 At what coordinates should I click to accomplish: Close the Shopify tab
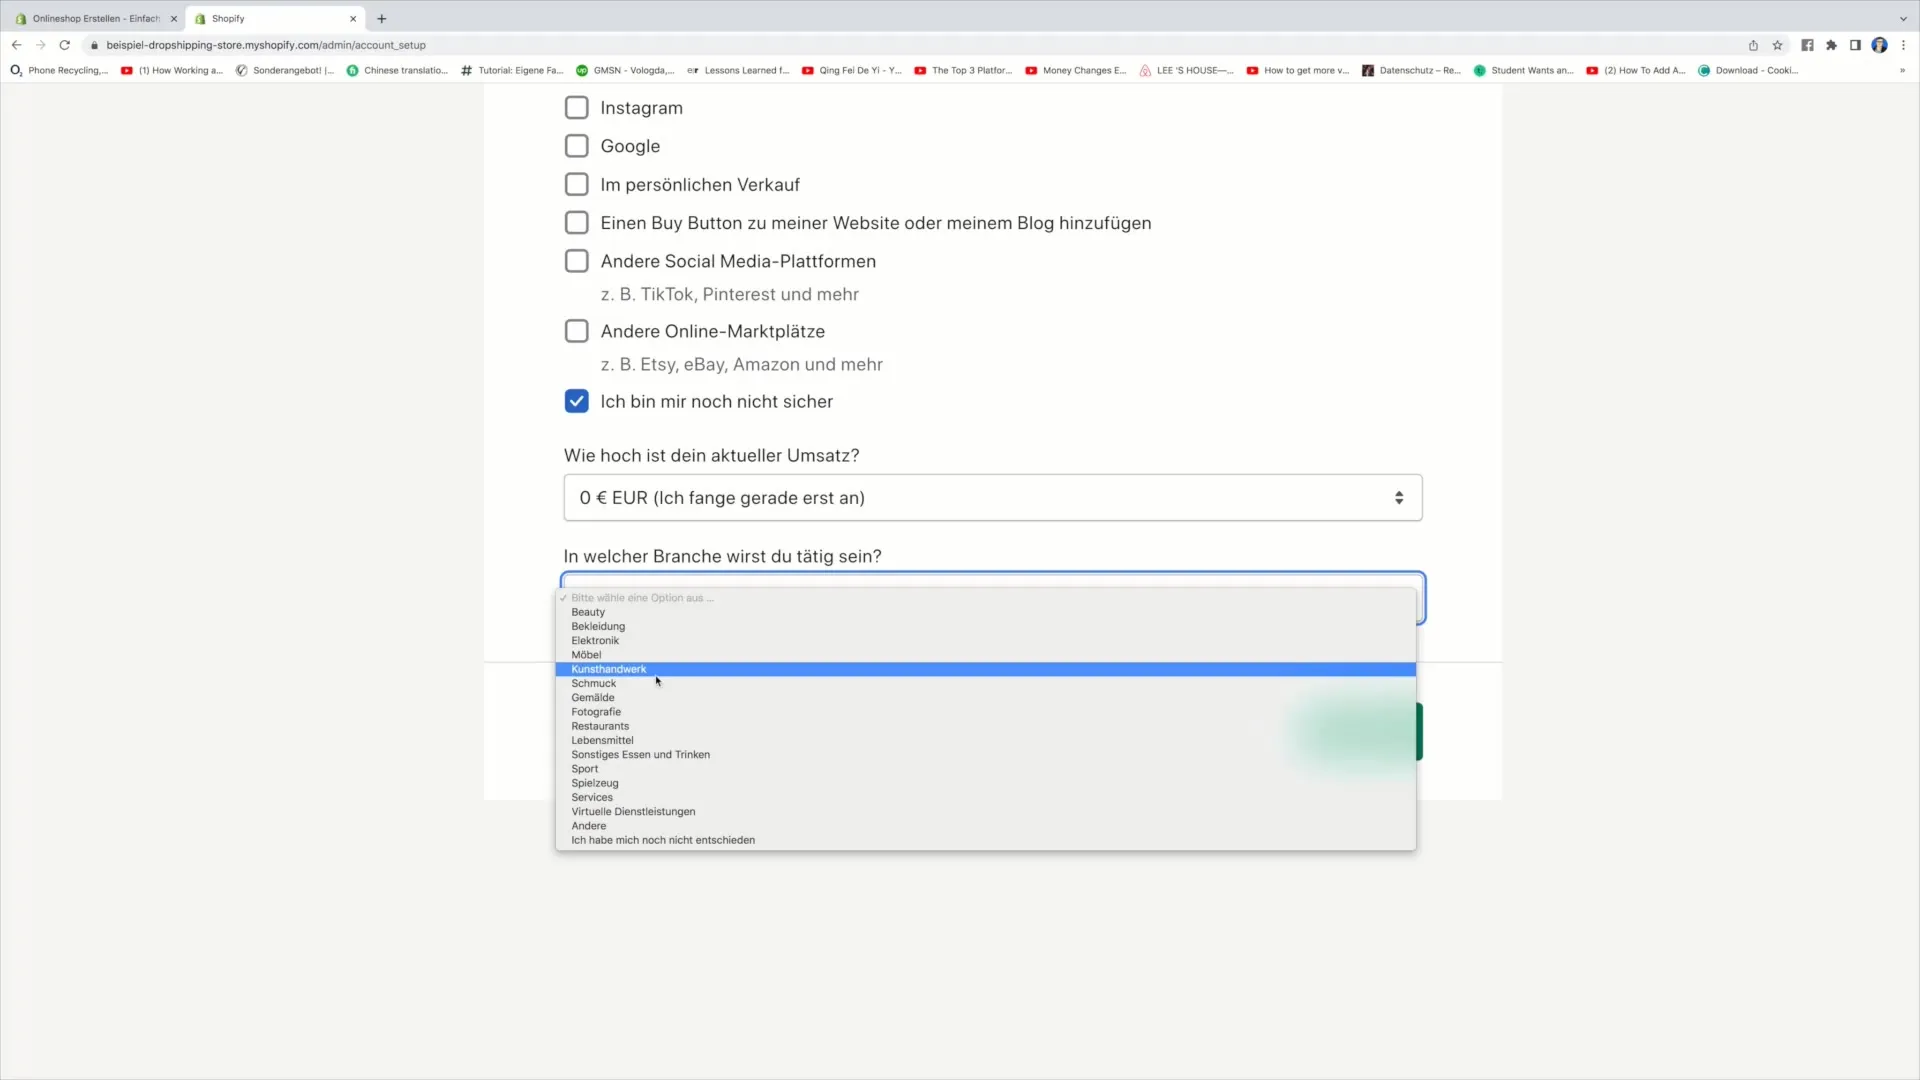tap(353, 19)
